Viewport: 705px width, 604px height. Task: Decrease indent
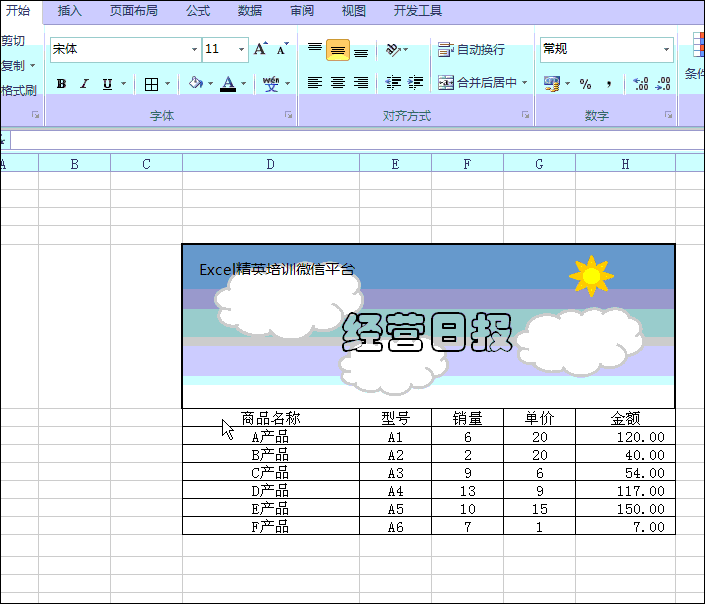point(393,83)
